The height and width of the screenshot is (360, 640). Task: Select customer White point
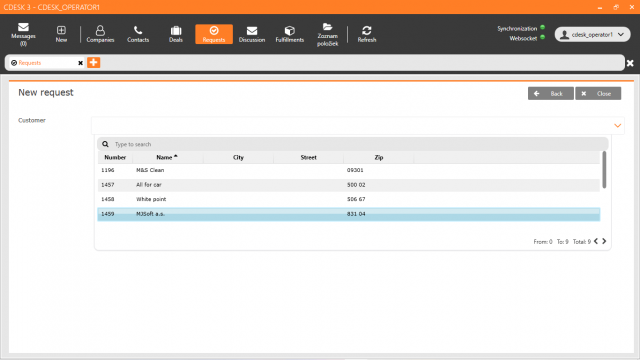tap(349, 199)
